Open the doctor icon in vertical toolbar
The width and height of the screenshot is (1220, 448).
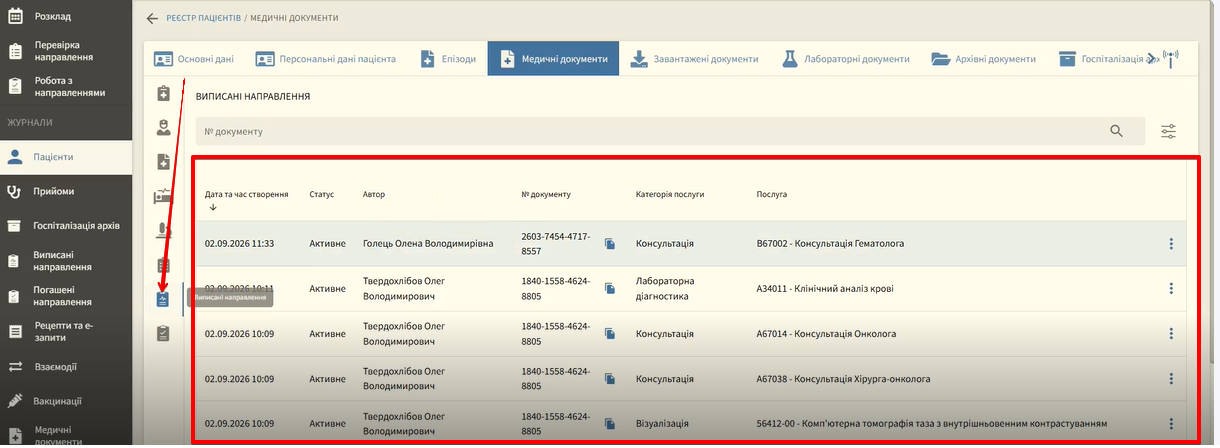pyautogui.click(x=164, y=127)
